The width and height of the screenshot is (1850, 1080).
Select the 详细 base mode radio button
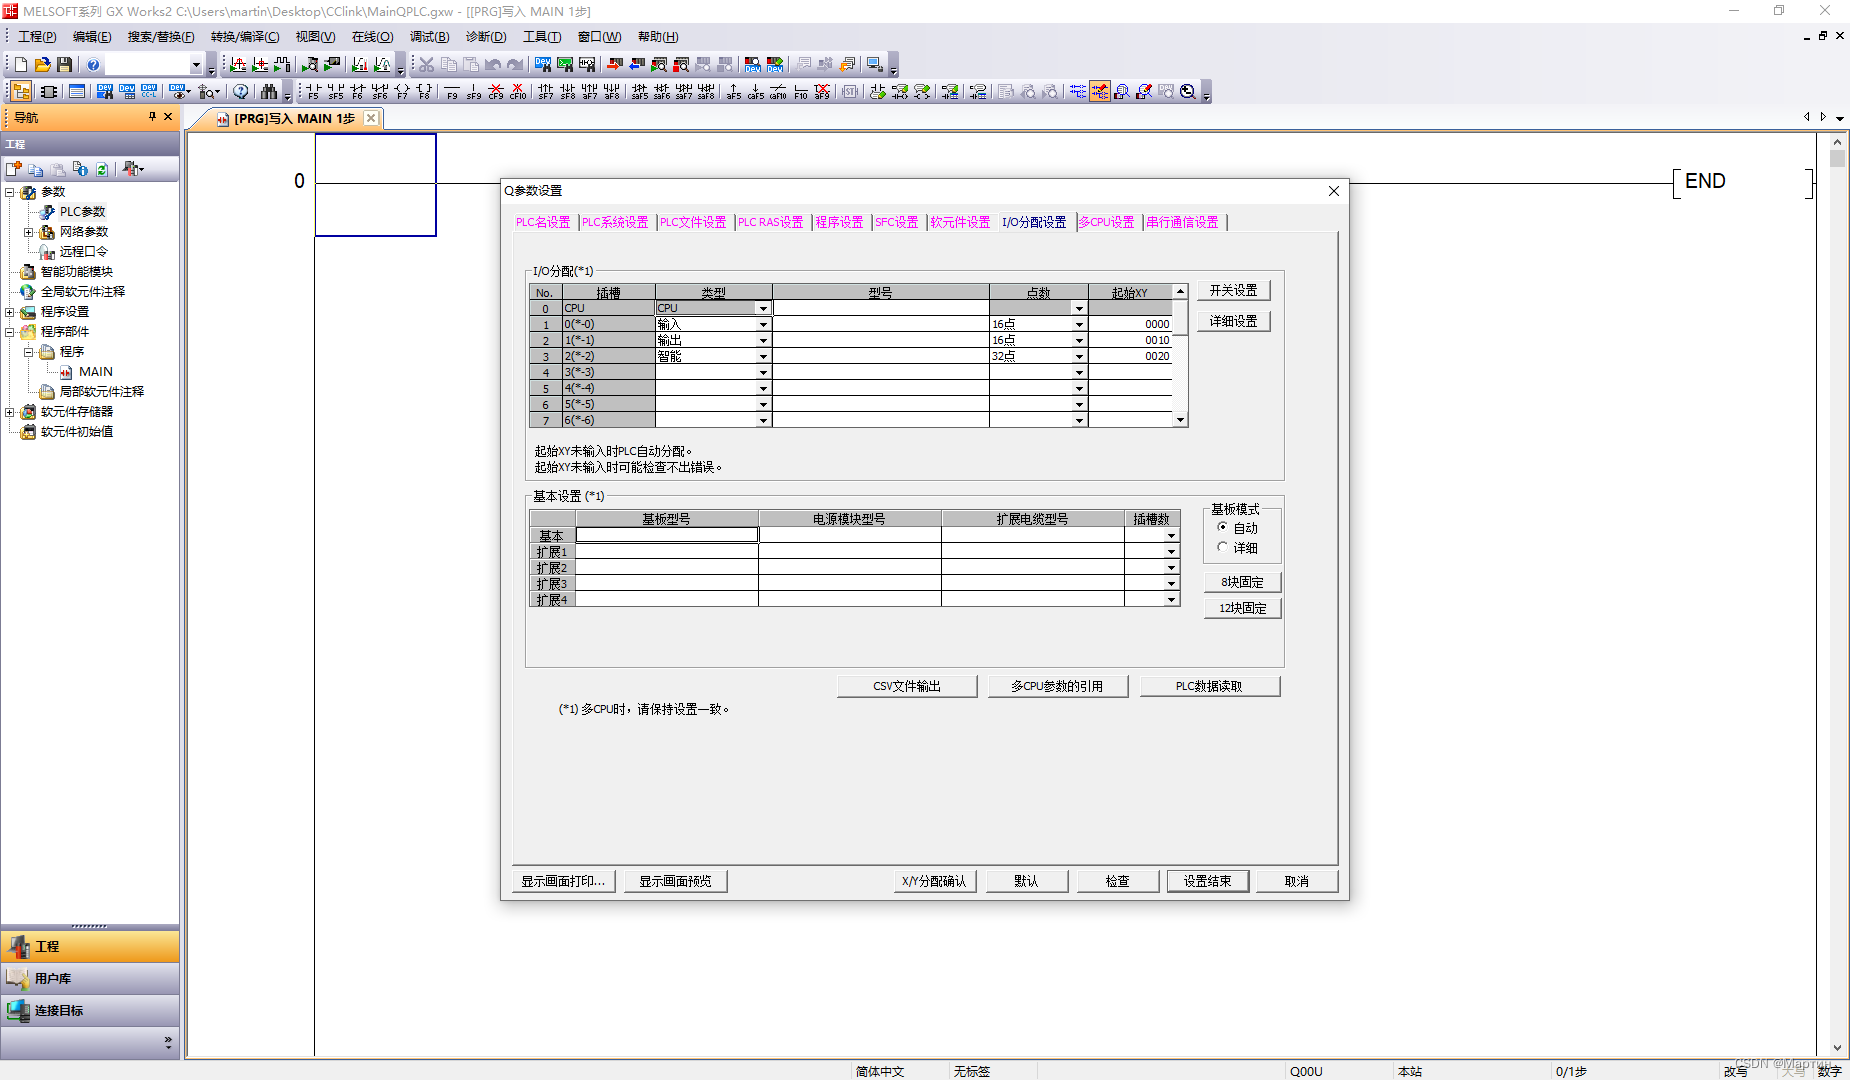[x=1222, y=547]
